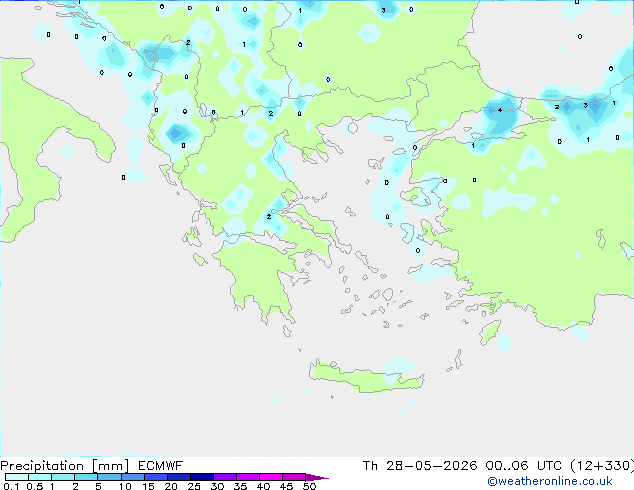Click the 'Th 28-05-2026' date text

(x=420, y=466)
